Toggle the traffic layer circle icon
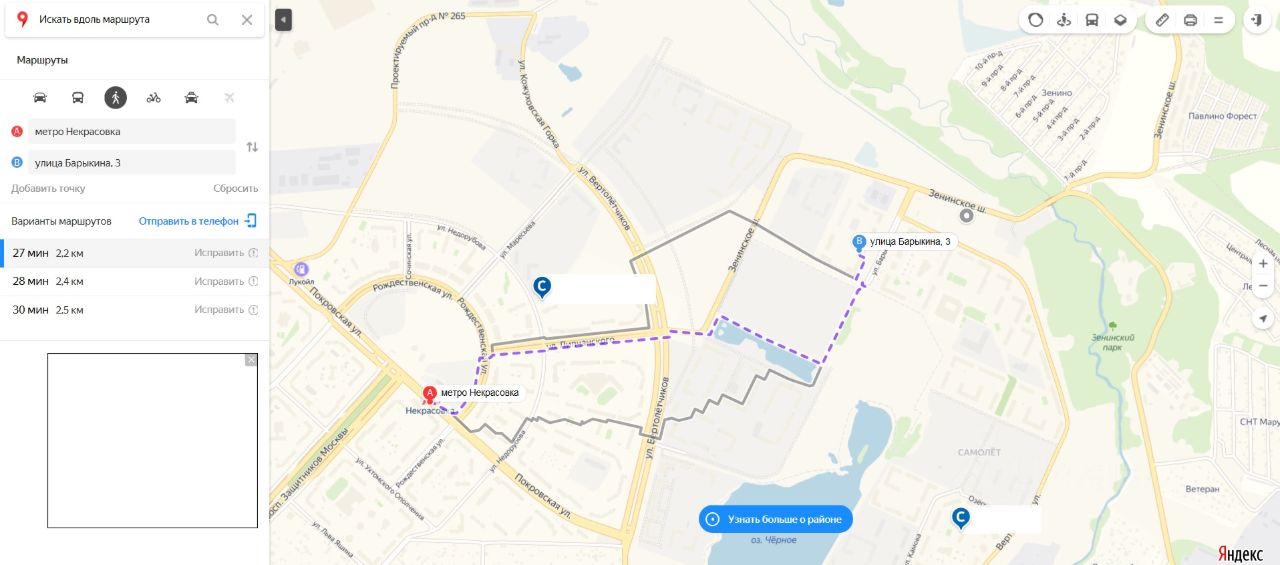Viewport: 1280px width, 565px height. (x=1036, y=19)
